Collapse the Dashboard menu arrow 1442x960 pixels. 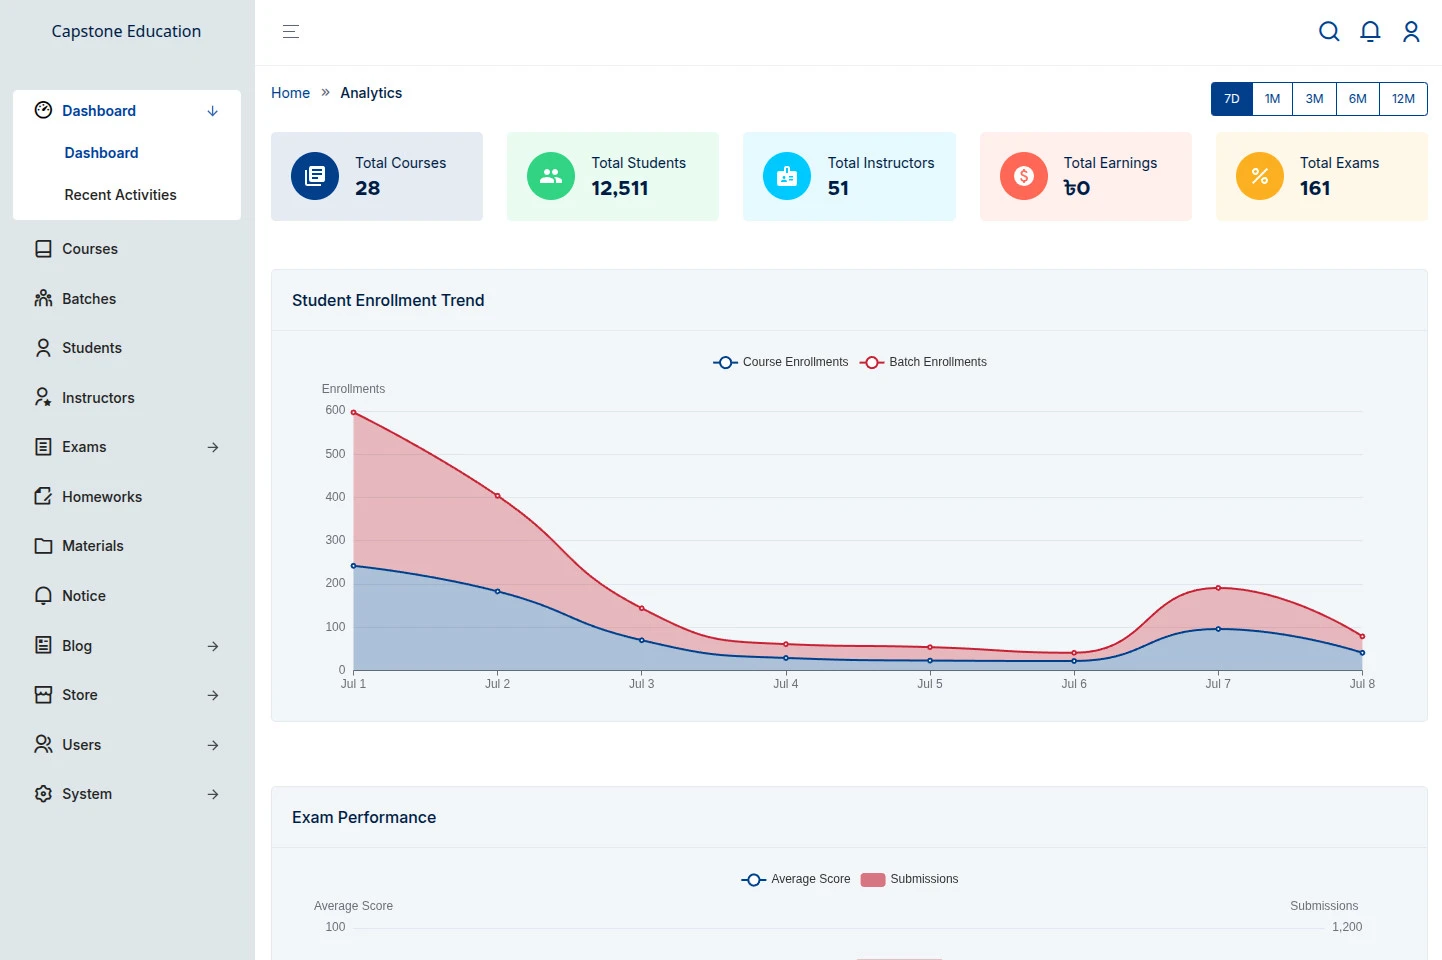coord(212,111)
